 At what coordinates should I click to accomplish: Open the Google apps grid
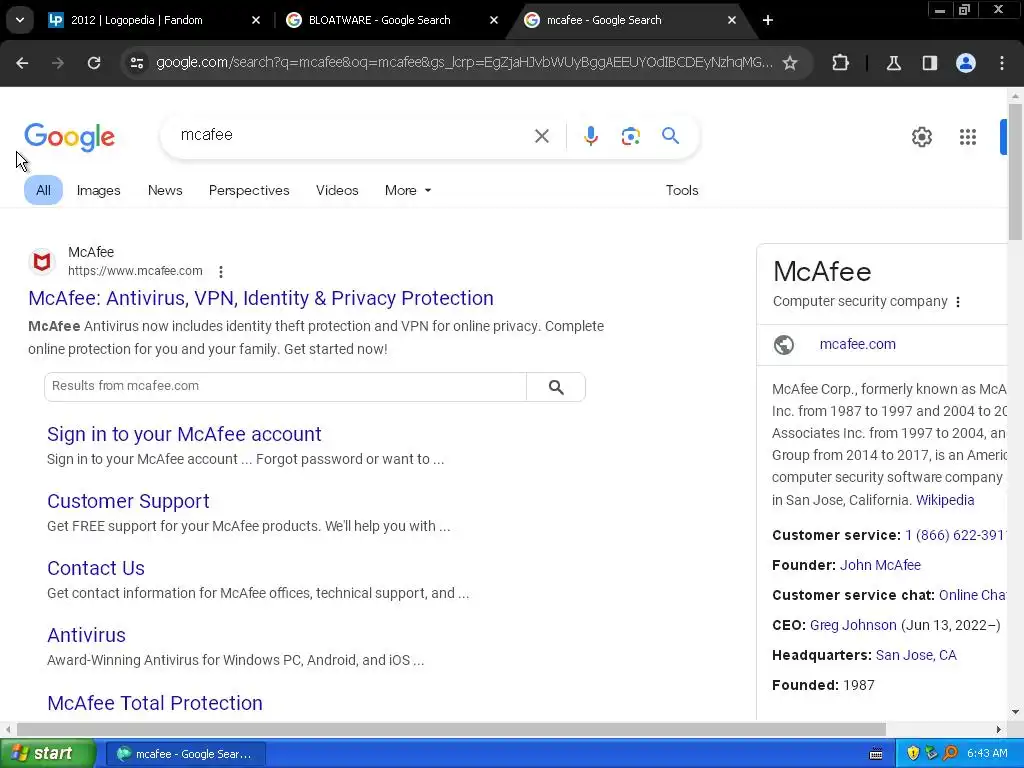click(968, 136)
